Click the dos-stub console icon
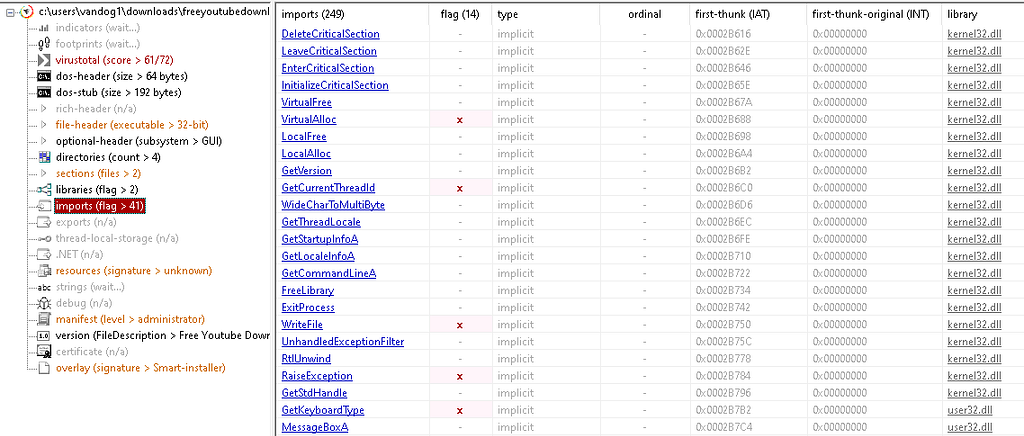Viewport: 1024px width, 436px height. coord(44,93)
